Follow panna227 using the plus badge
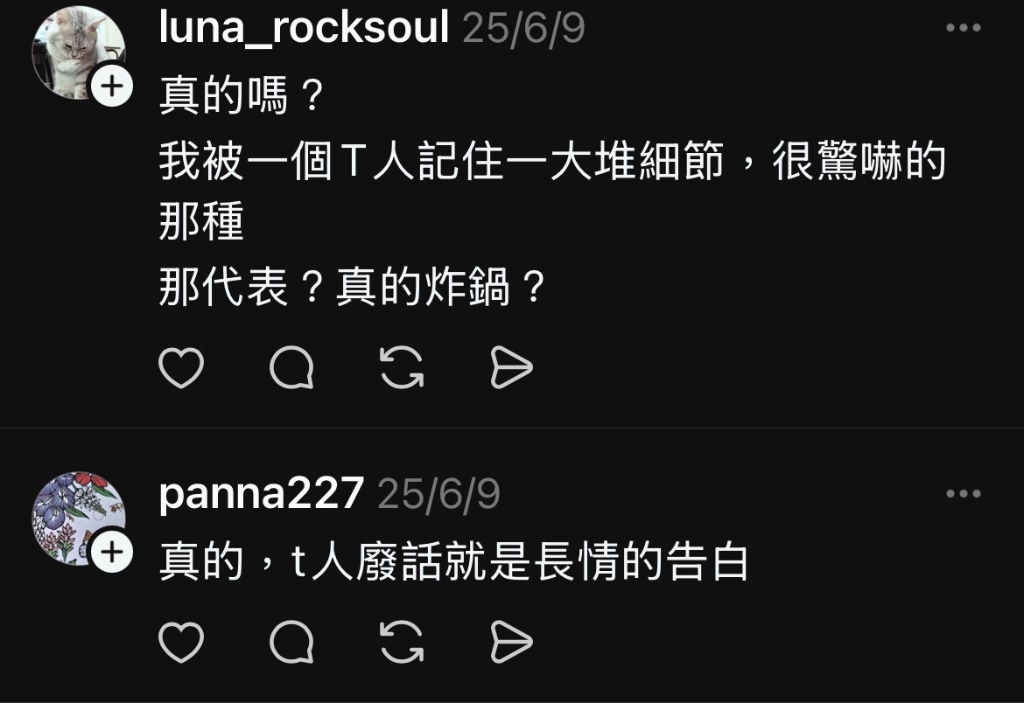 tap(112, 553)
